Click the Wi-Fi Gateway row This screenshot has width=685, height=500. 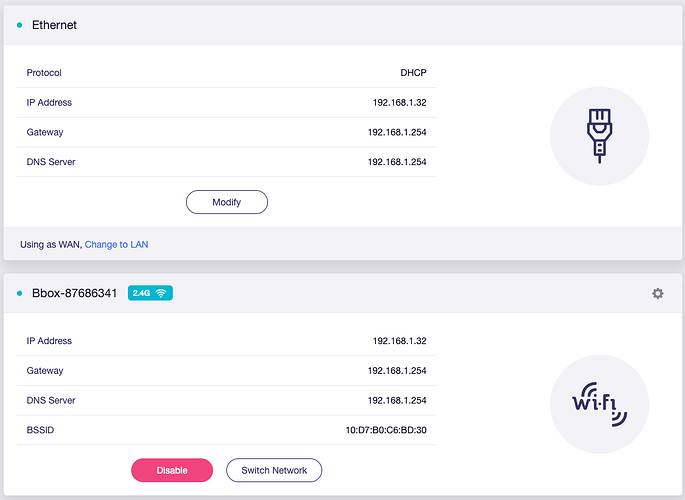pyautogui.click(x=226, y=371)
